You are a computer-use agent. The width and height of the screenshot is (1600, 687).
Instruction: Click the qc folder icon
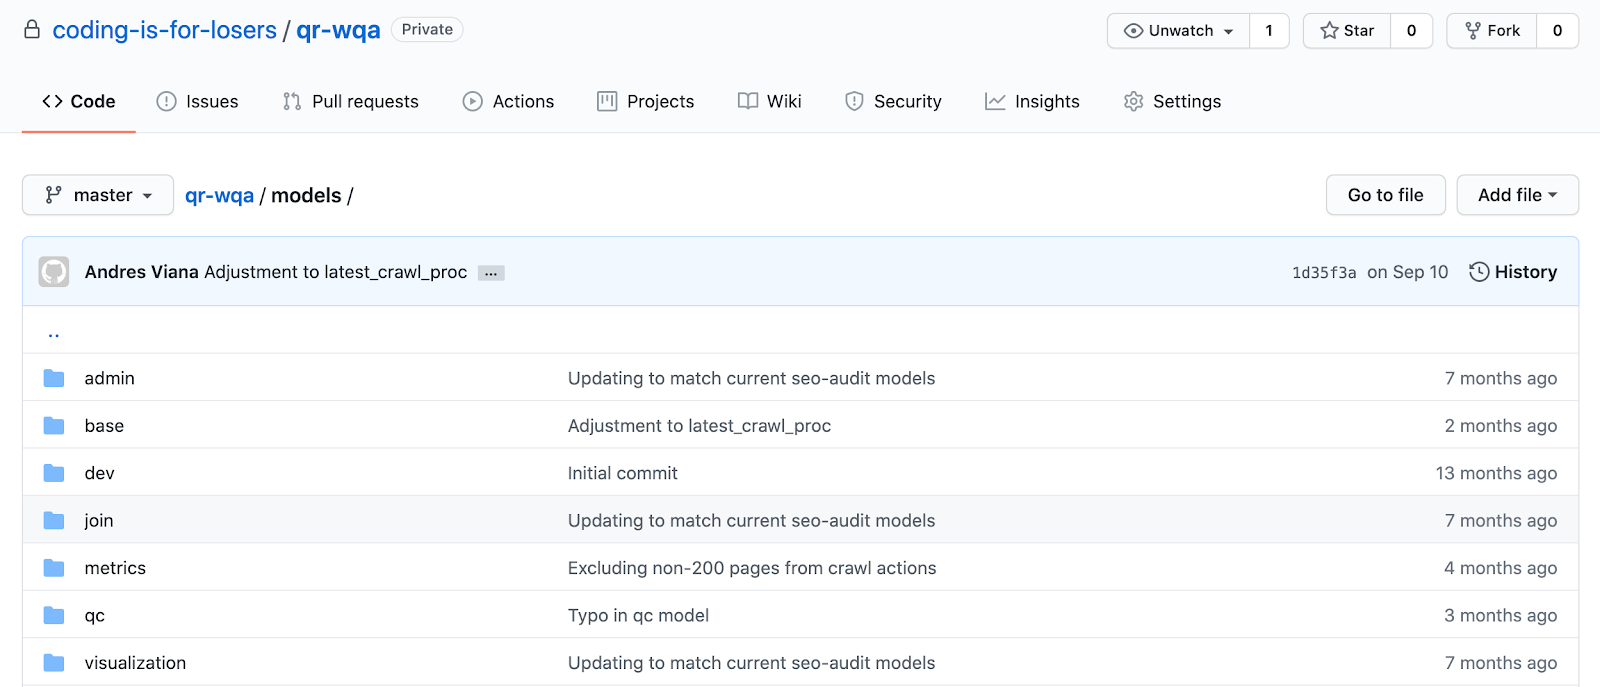54,616
